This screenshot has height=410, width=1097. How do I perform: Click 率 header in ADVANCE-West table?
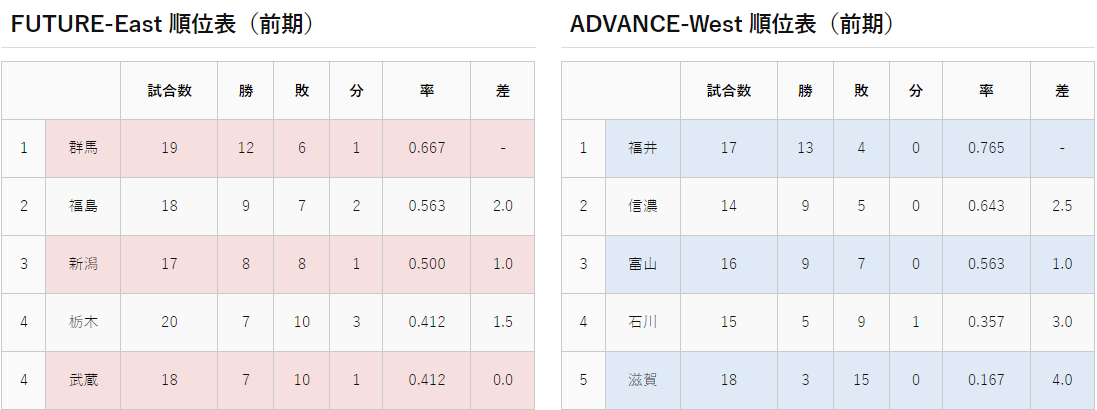(986, 91)
